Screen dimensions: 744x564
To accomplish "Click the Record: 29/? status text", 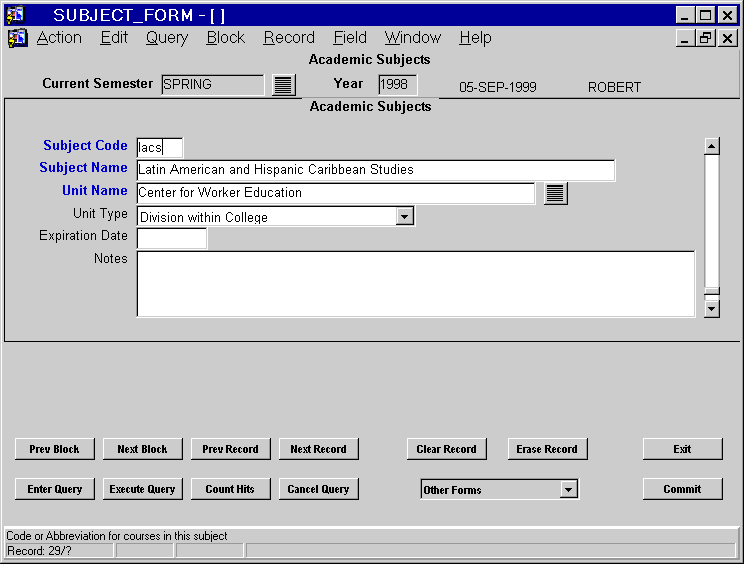I will [x=39, y=551].
